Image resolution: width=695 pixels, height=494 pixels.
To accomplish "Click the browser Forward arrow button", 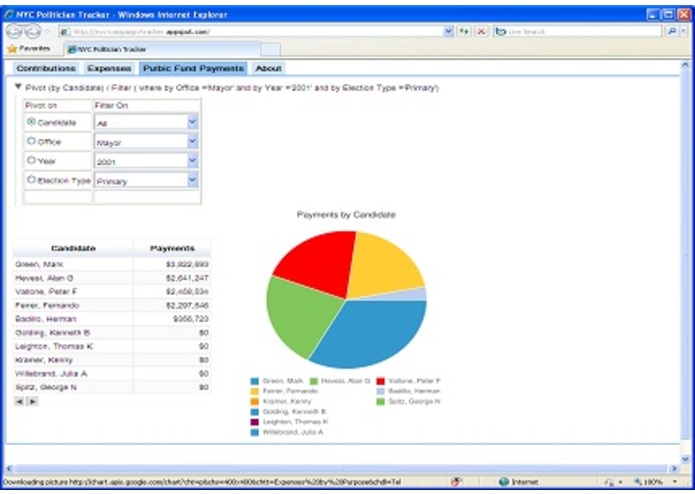I will coord(33,31).
